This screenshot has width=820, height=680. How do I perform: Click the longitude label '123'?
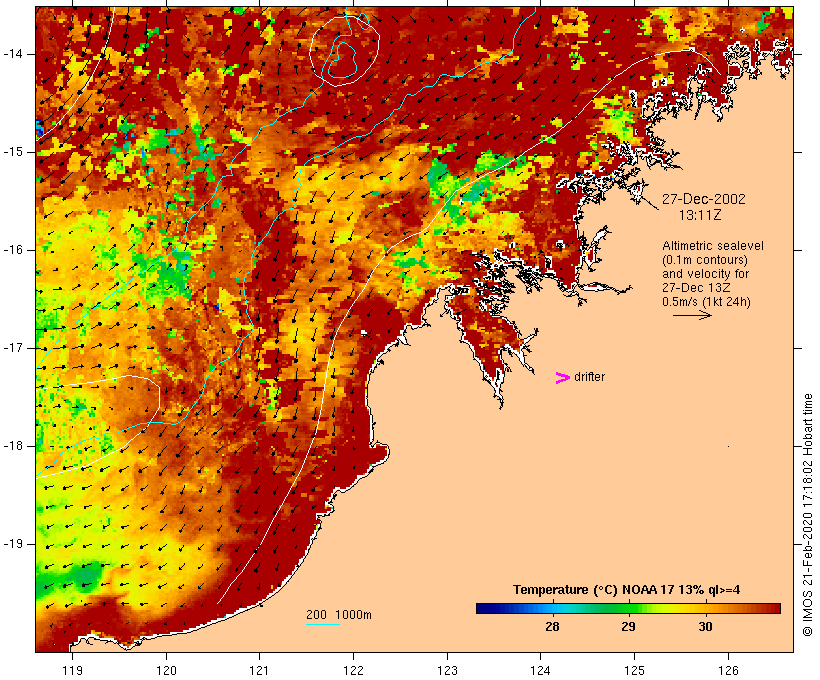point(447,670)
